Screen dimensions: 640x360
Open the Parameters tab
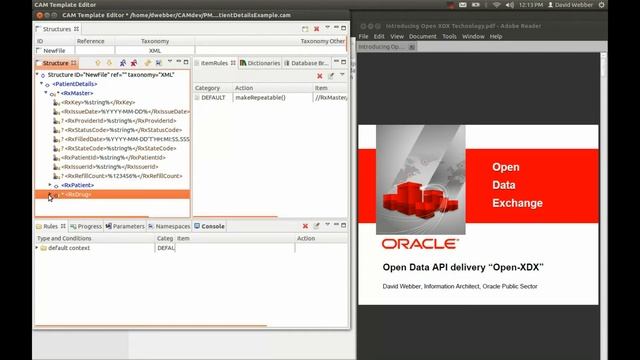(x=125, y=226)
